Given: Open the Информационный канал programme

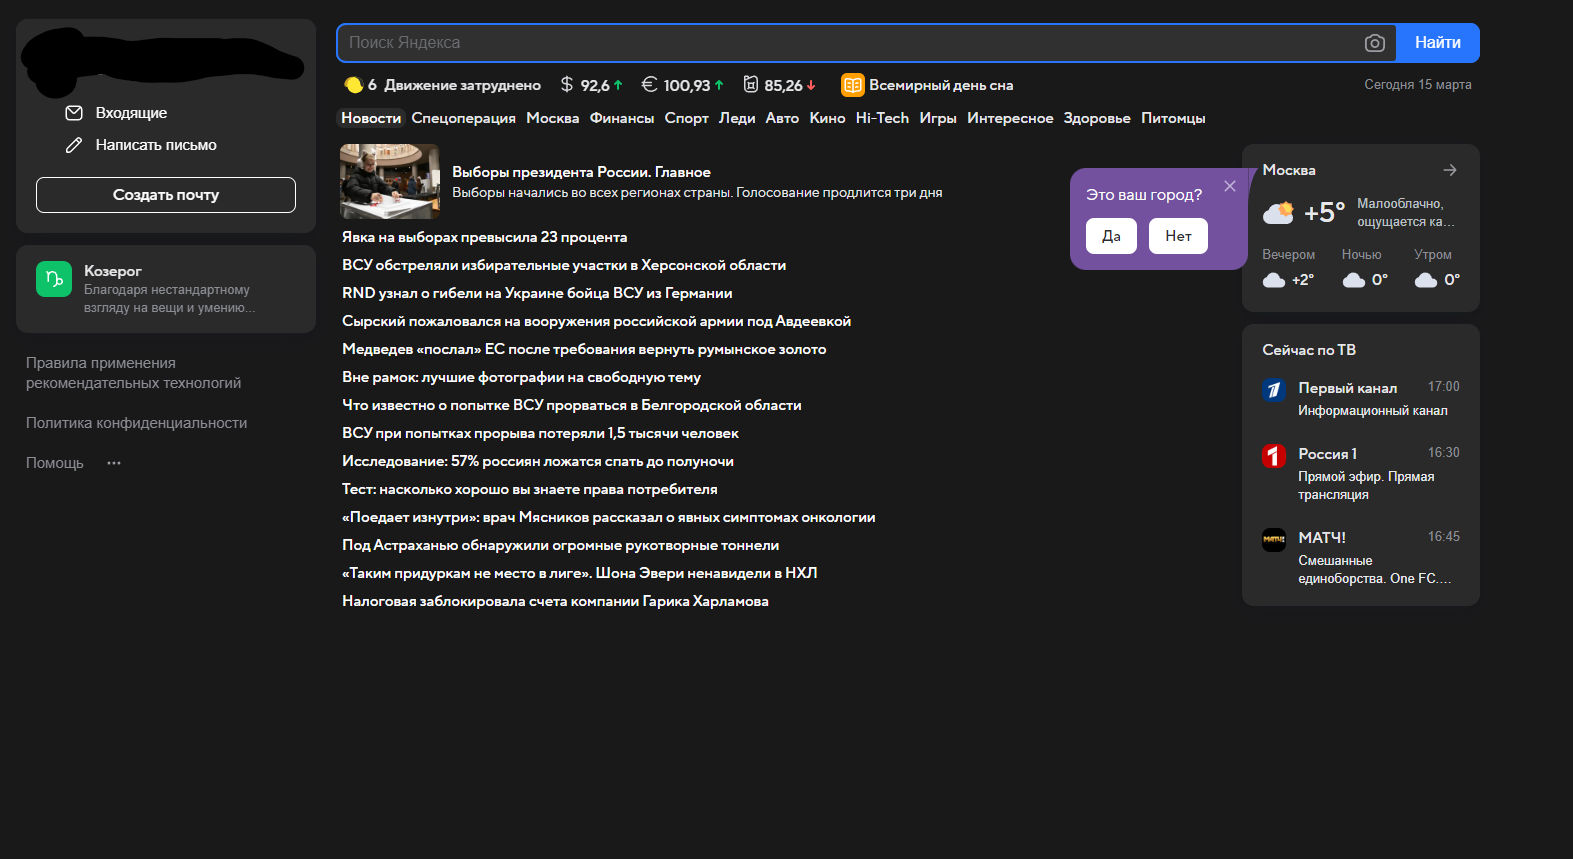Looking at the screenshot, I should 1373,411.
